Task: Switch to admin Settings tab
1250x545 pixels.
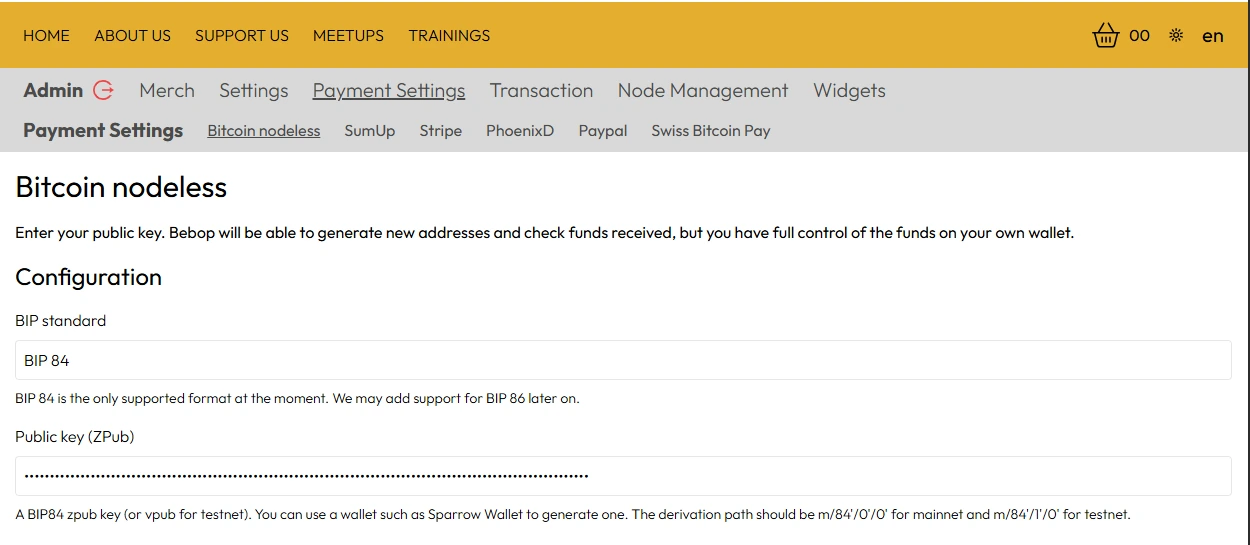Action: point(253,91)
